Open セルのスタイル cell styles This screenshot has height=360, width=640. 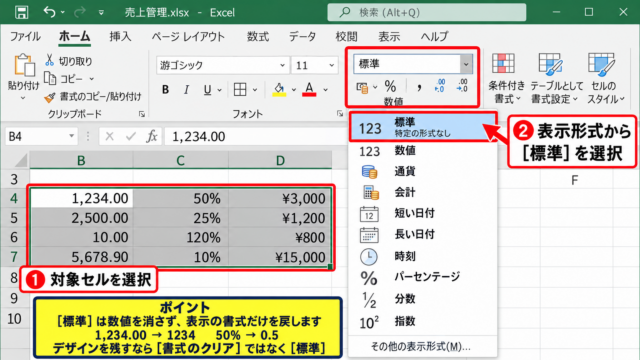click(605, 78)
